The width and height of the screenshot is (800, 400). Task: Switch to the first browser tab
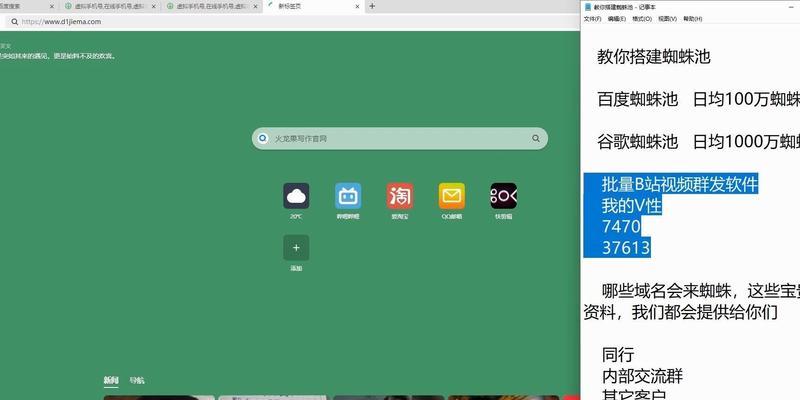[28, 7]
